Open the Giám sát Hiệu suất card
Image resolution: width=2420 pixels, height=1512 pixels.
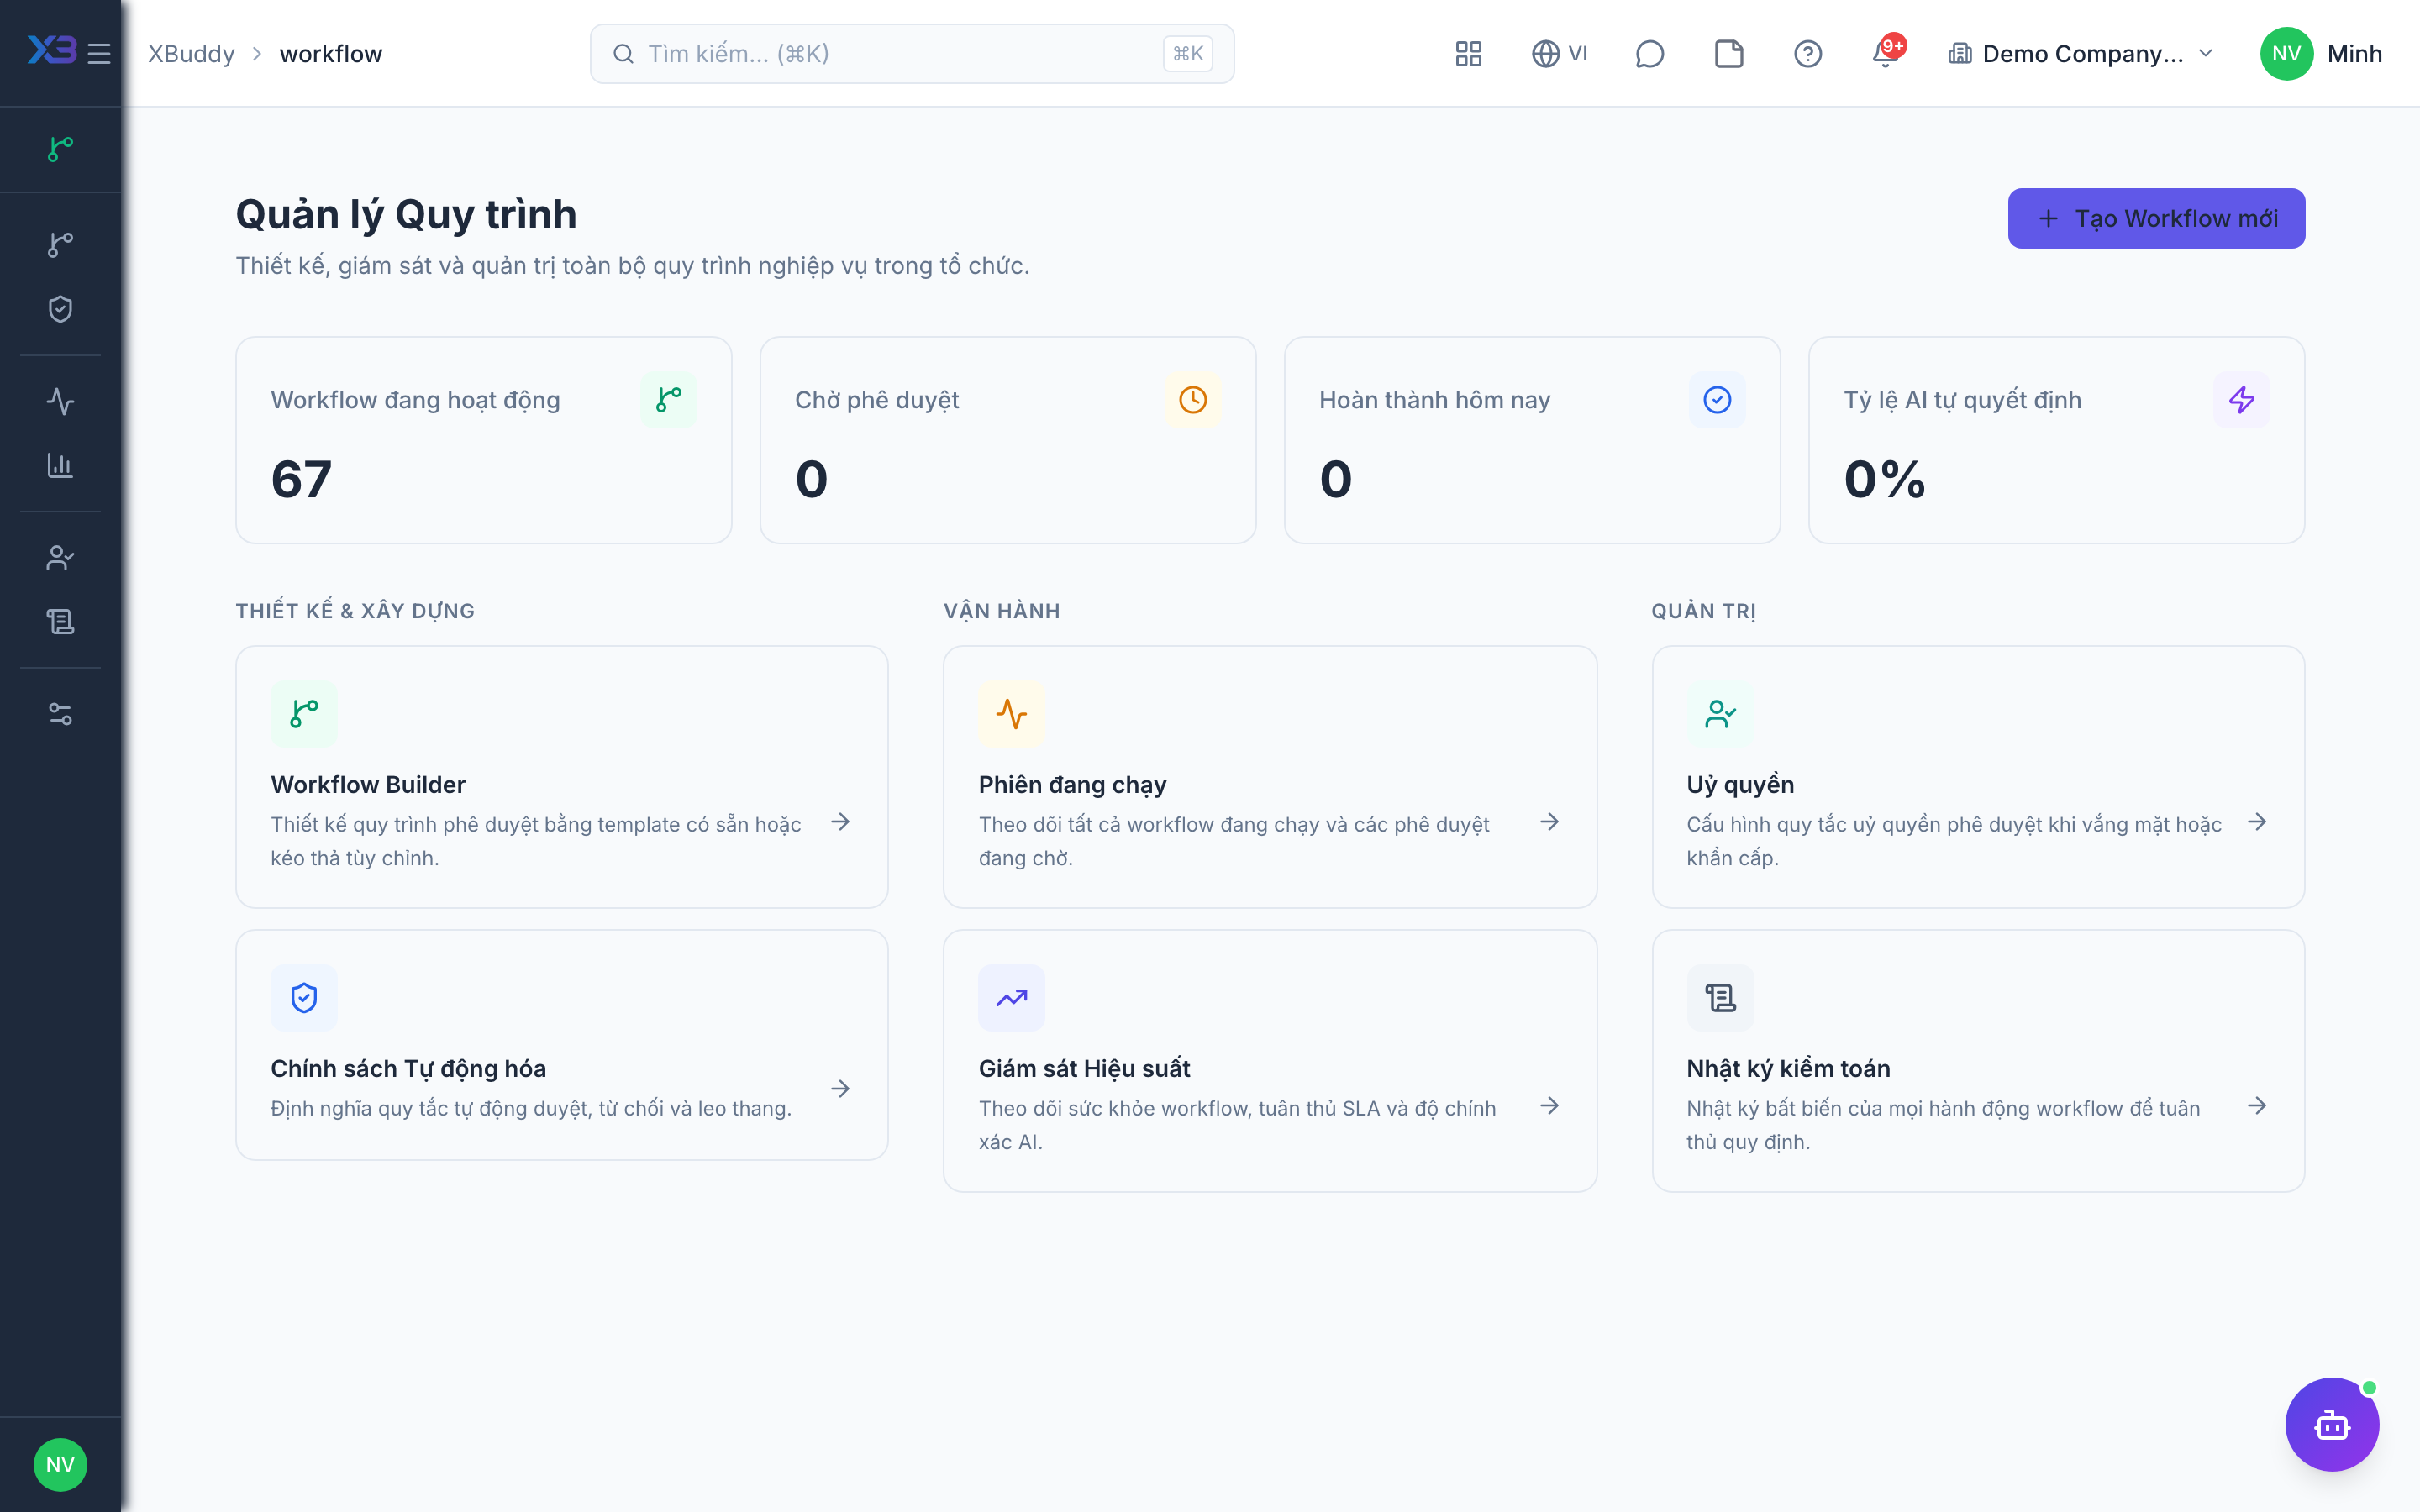[1270, 1060]
